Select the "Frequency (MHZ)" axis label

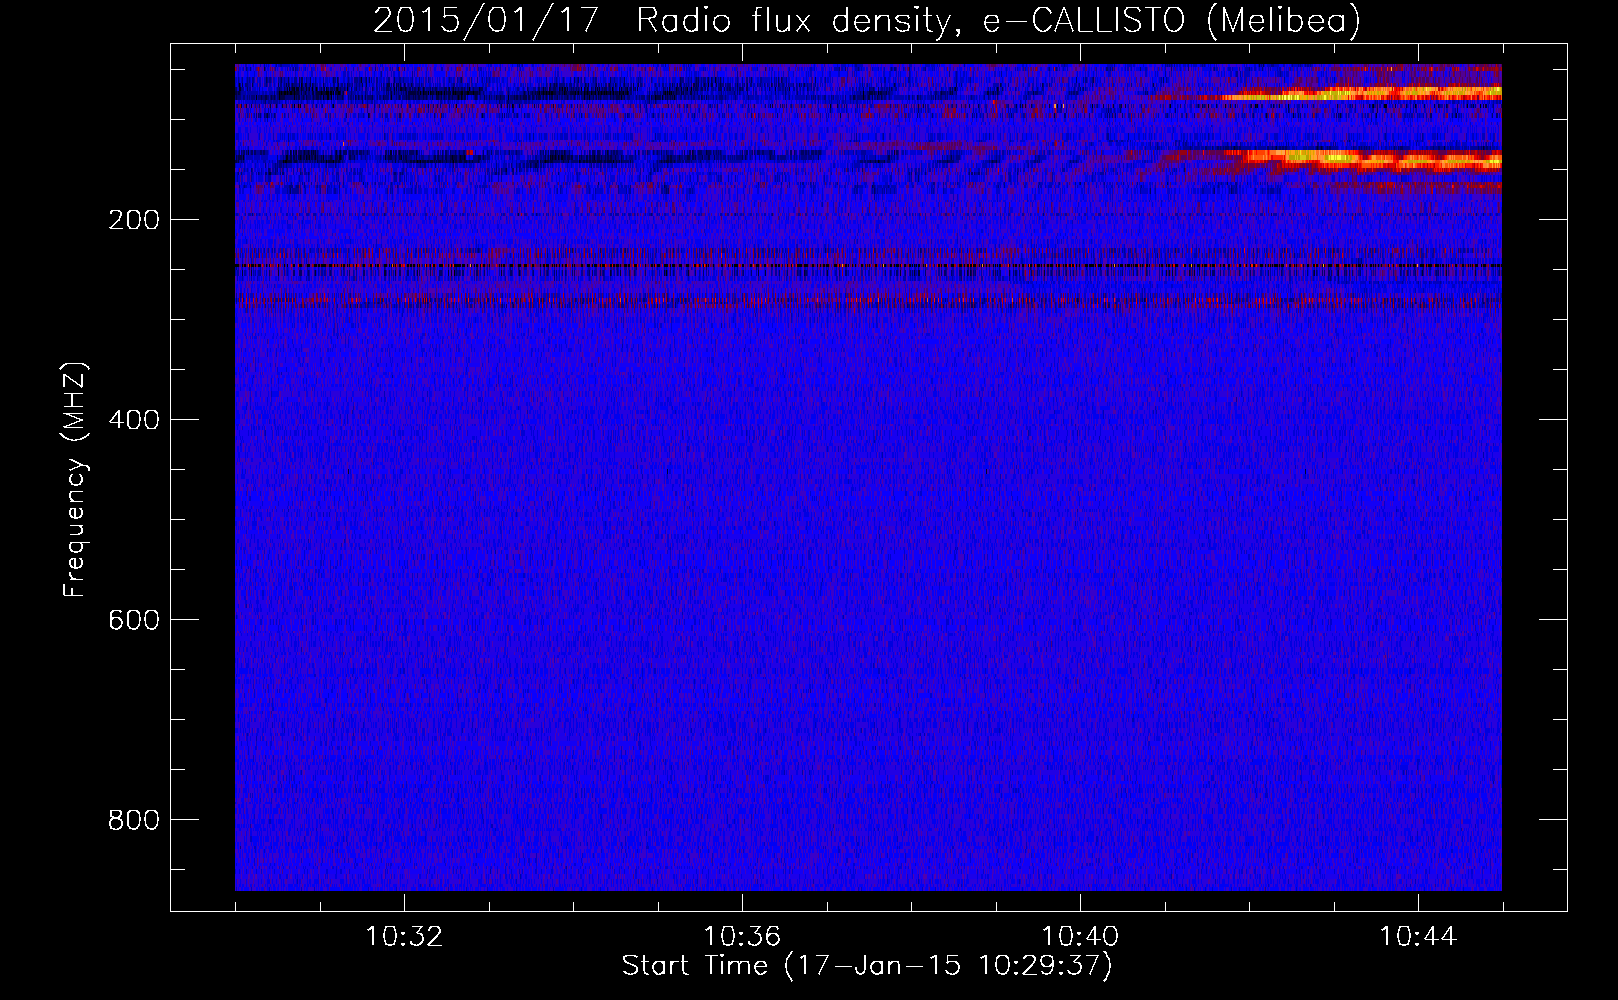[75, 480]
